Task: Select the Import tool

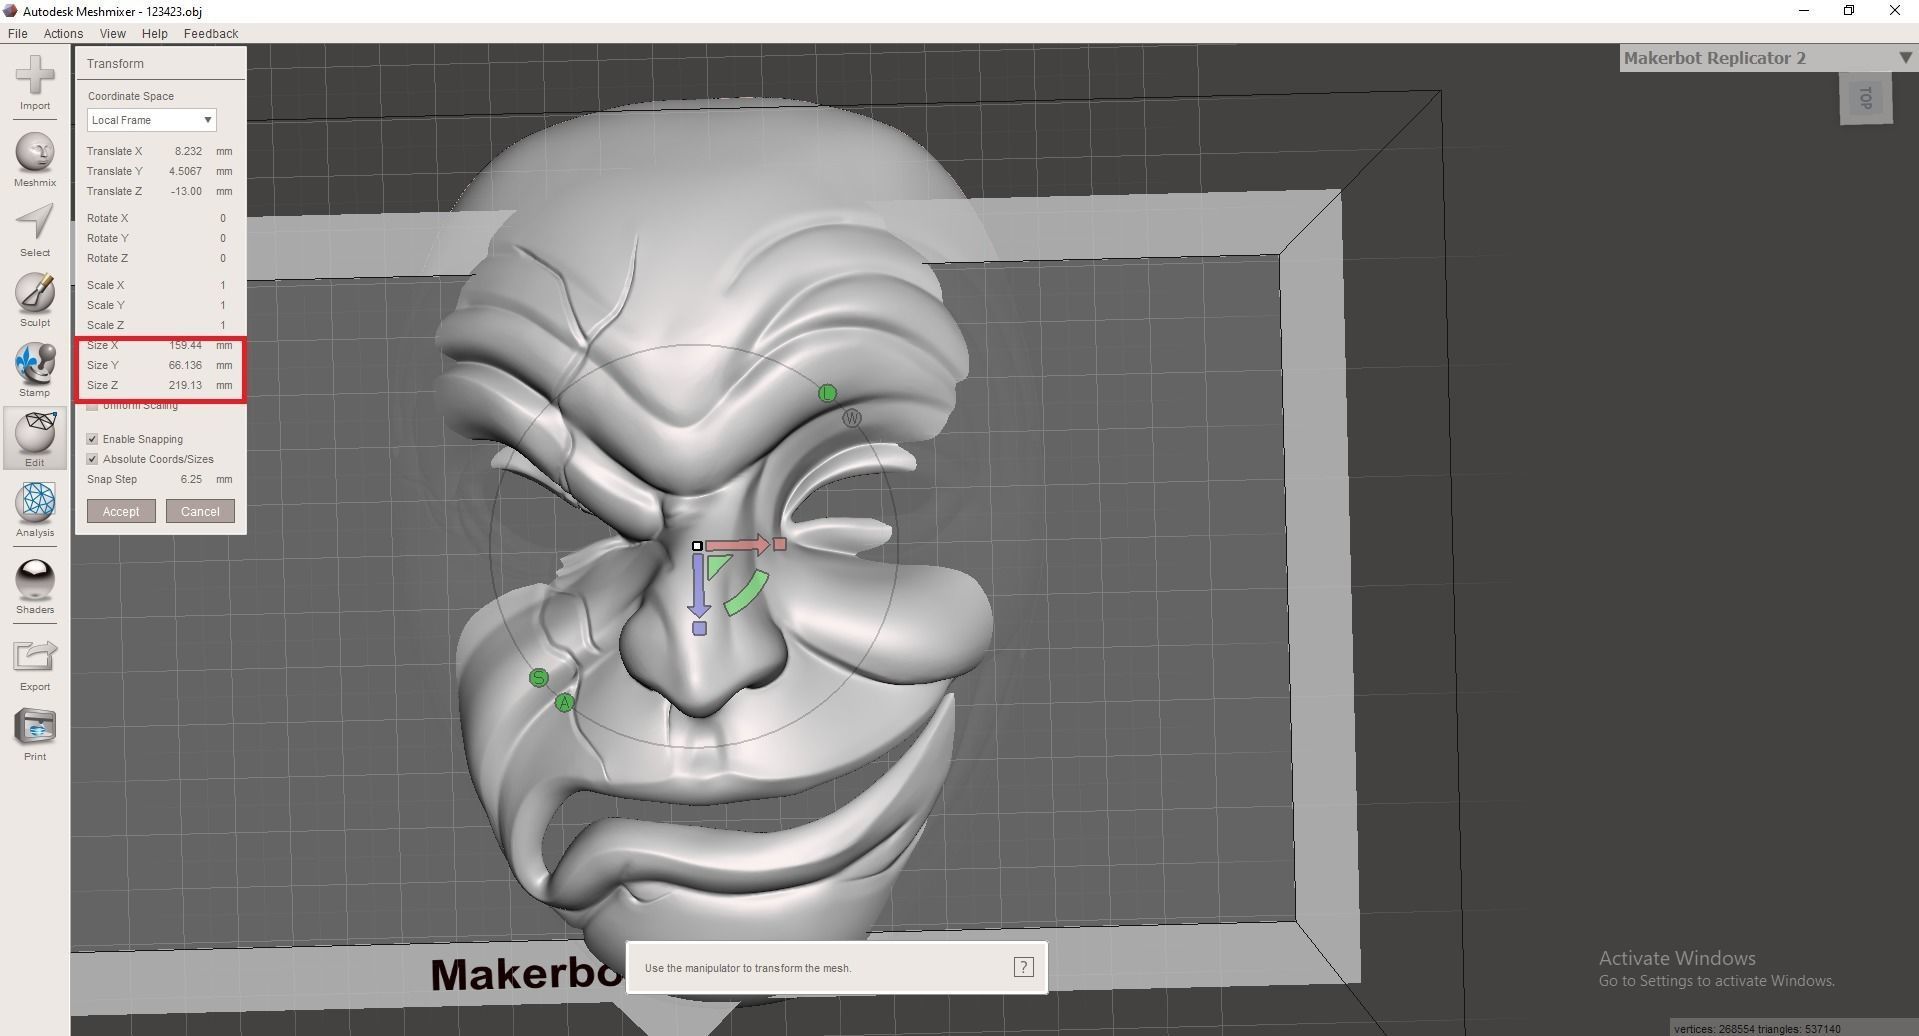Action: click(x=35, y=85)
